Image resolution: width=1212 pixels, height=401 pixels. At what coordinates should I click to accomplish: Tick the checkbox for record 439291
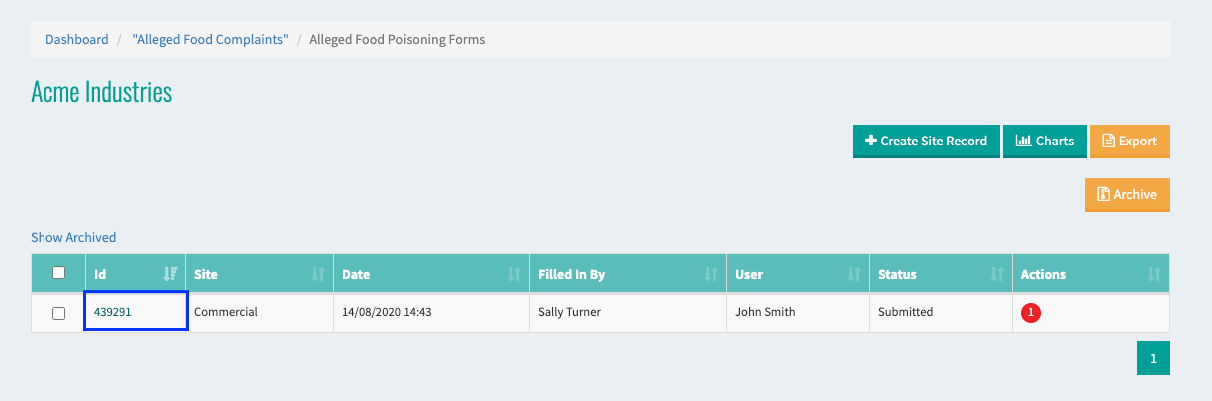click(x=58, y=313)
